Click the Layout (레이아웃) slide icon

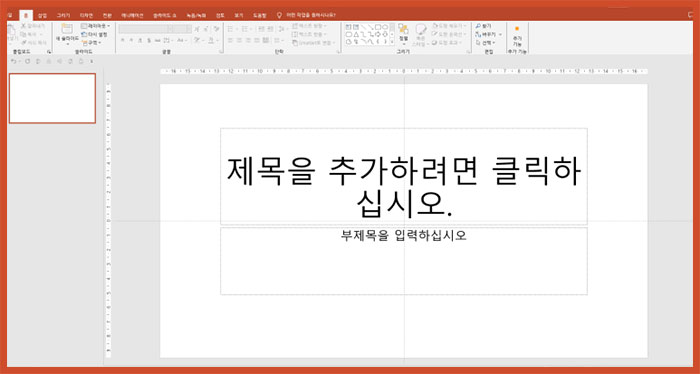click(84, 26)
